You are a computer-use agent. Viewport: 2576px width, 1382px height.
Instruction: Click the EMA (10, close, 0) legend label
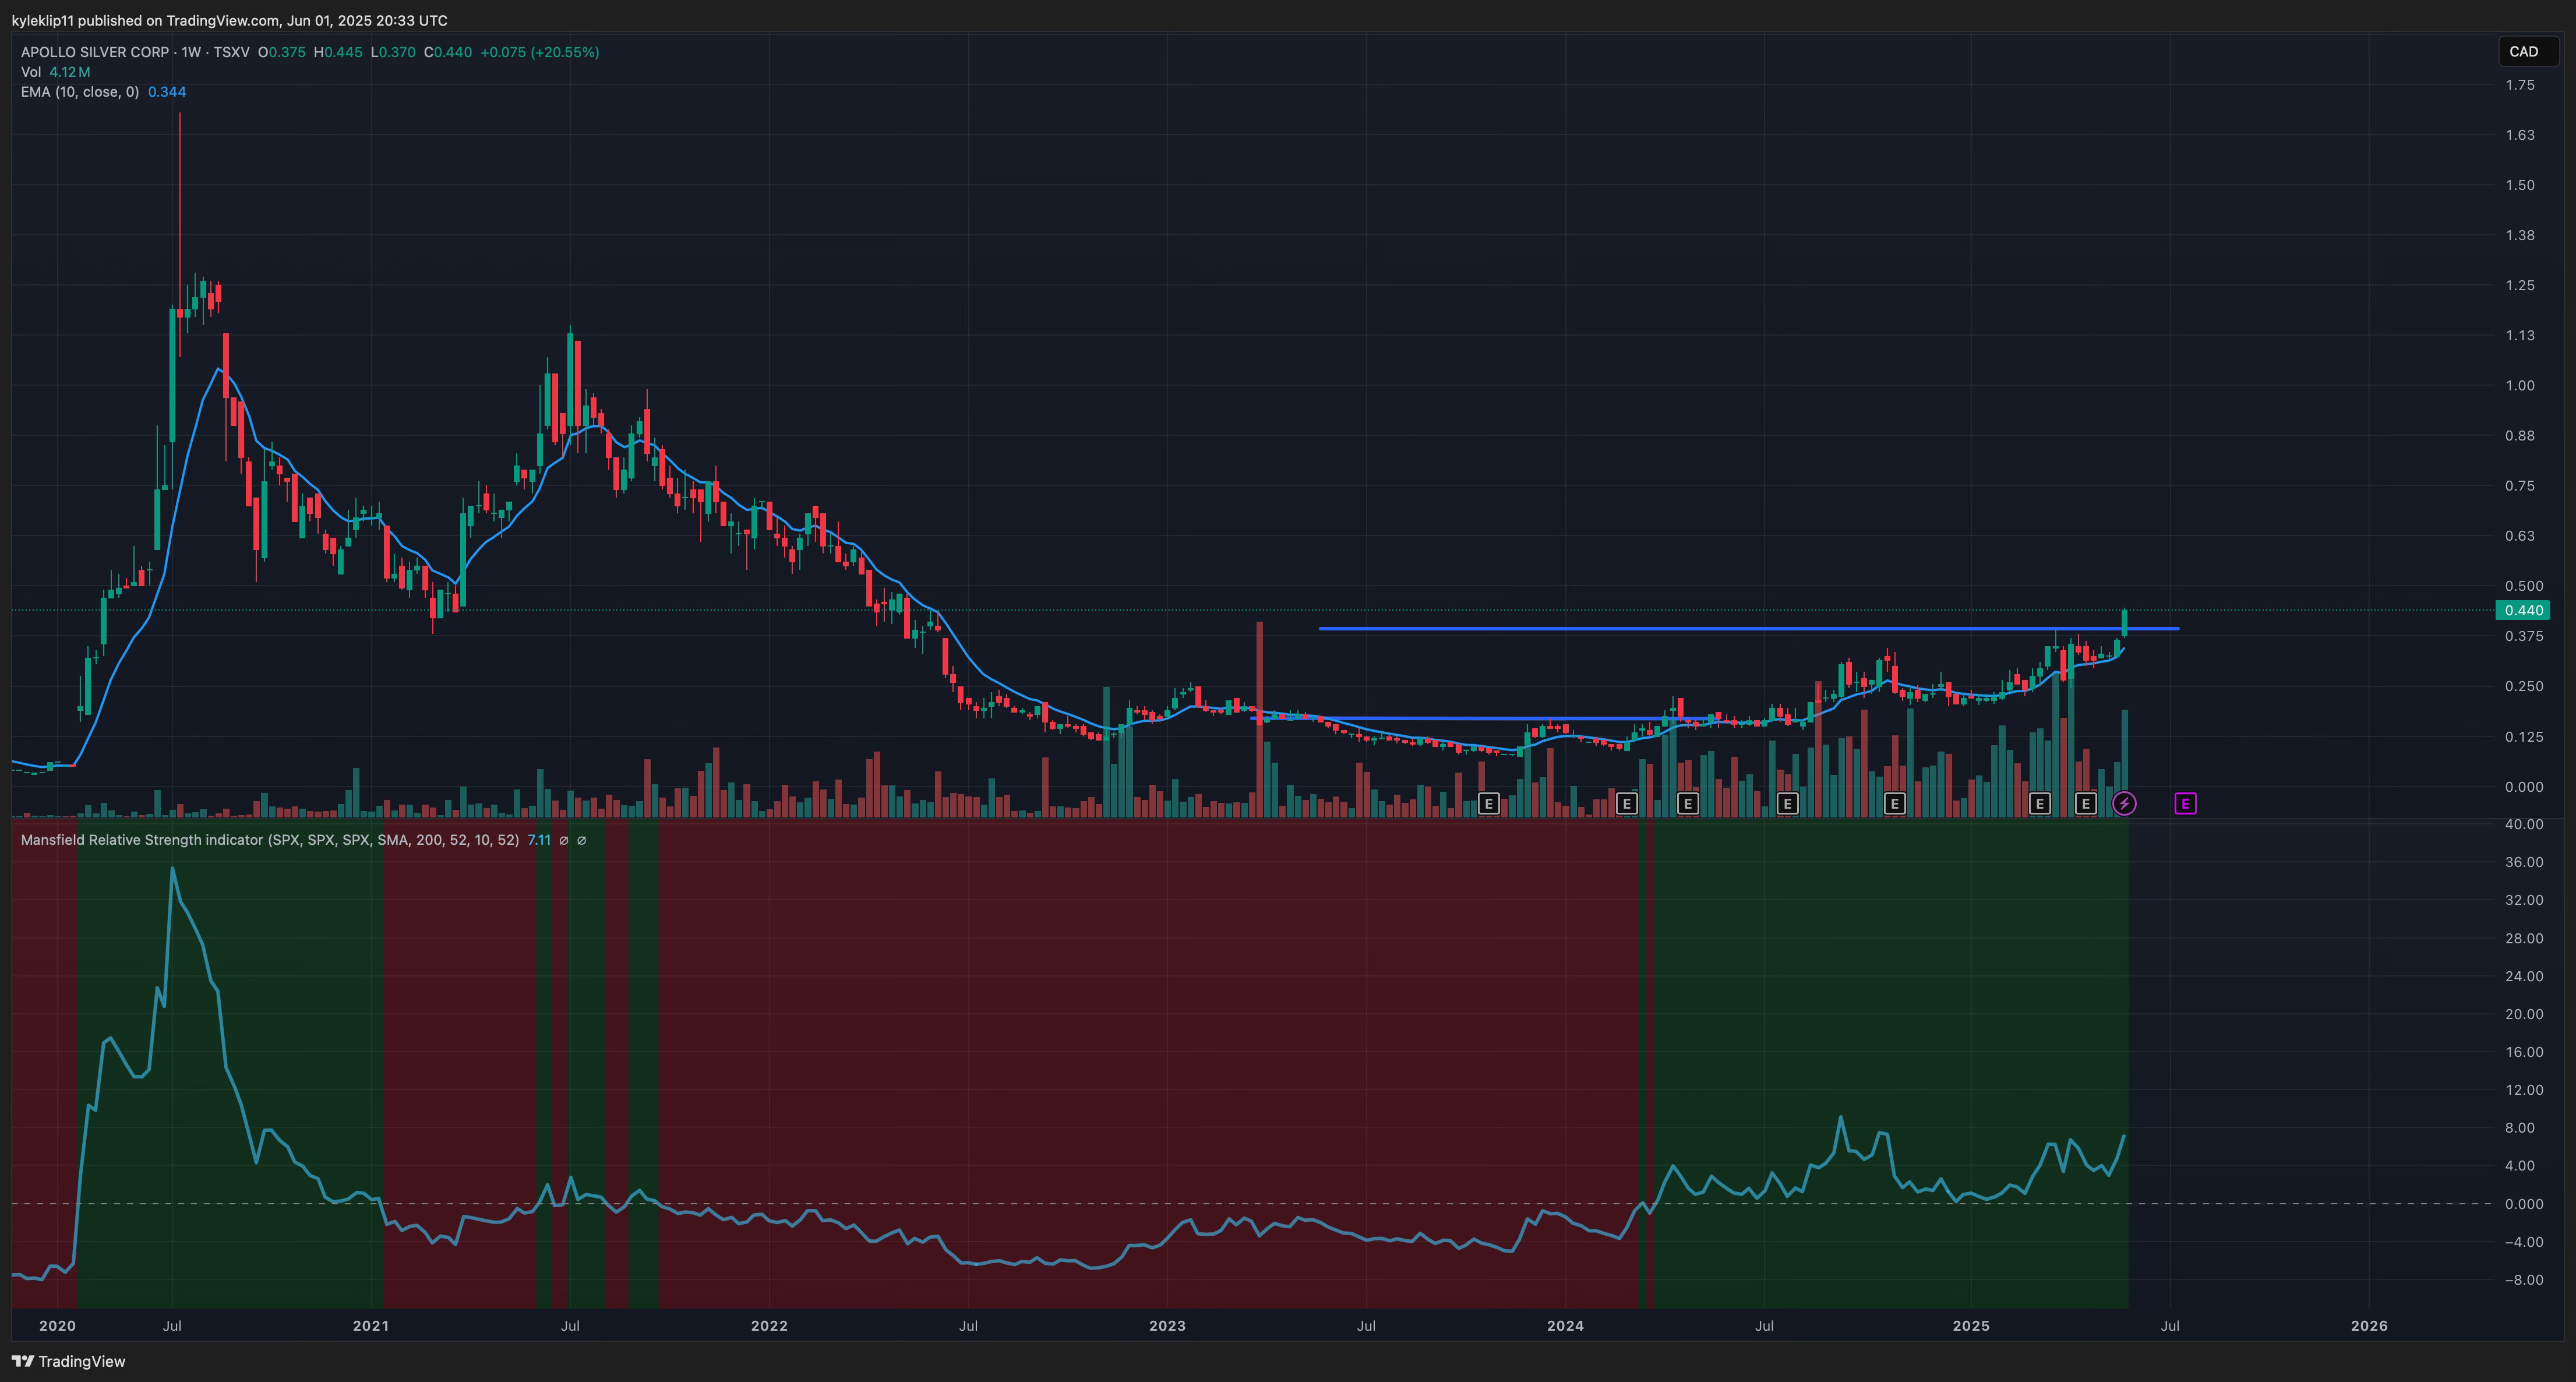click(80, 92)
